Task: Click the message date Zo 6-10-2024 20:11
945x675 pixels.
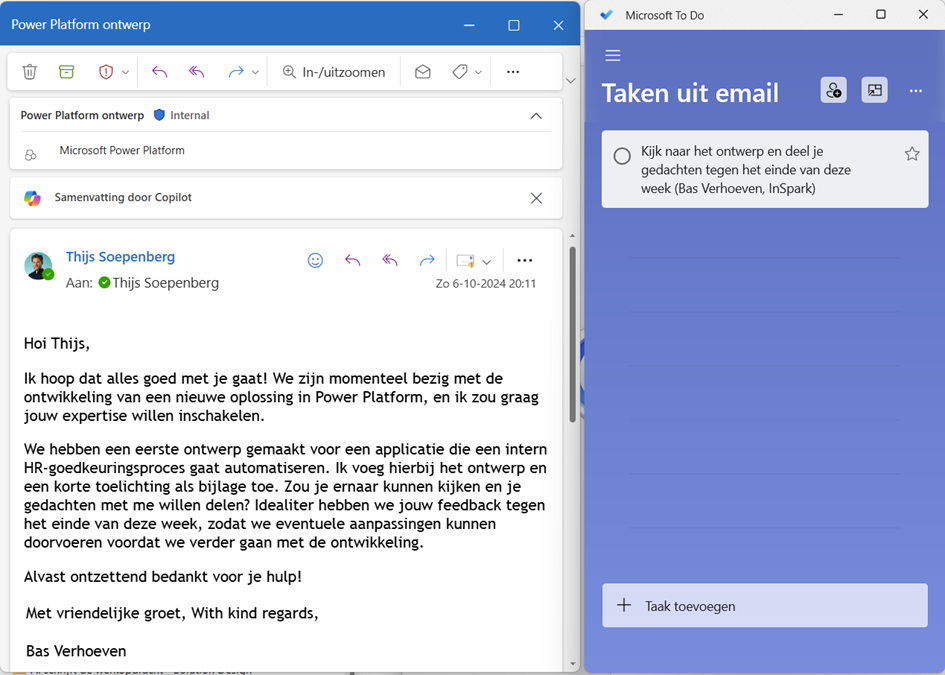Action: [x=486, y=284]
